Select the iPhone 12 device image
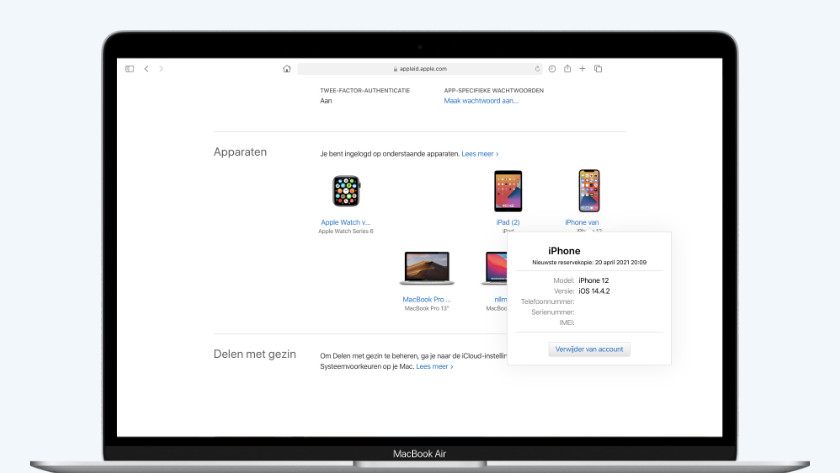Viewport: 840px width, 473px height. click(x=589, y=191)
